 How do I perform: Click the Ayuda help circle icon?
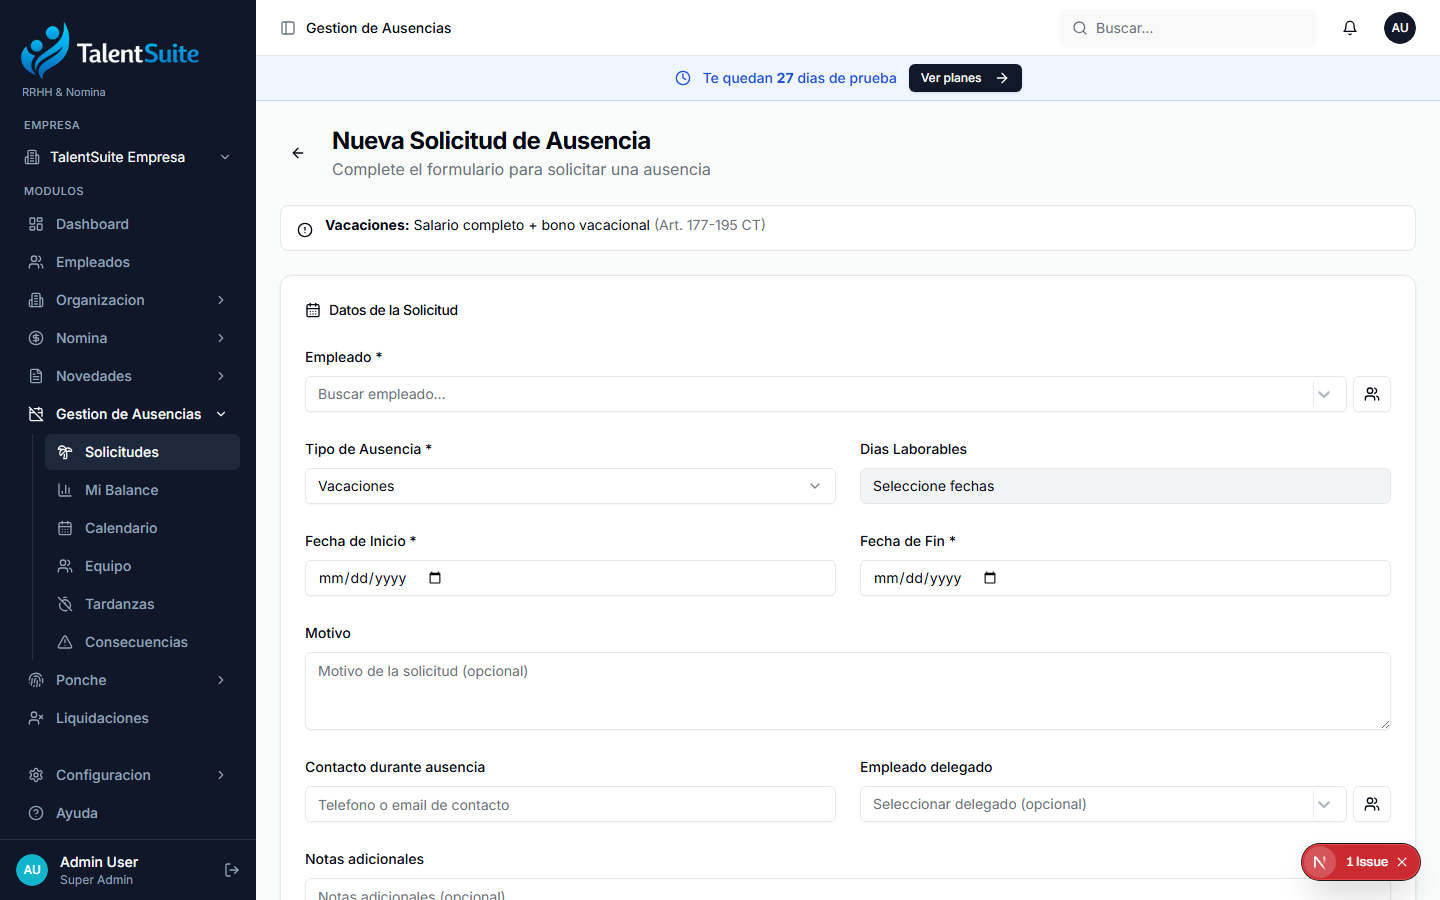(x=36, y=813)
